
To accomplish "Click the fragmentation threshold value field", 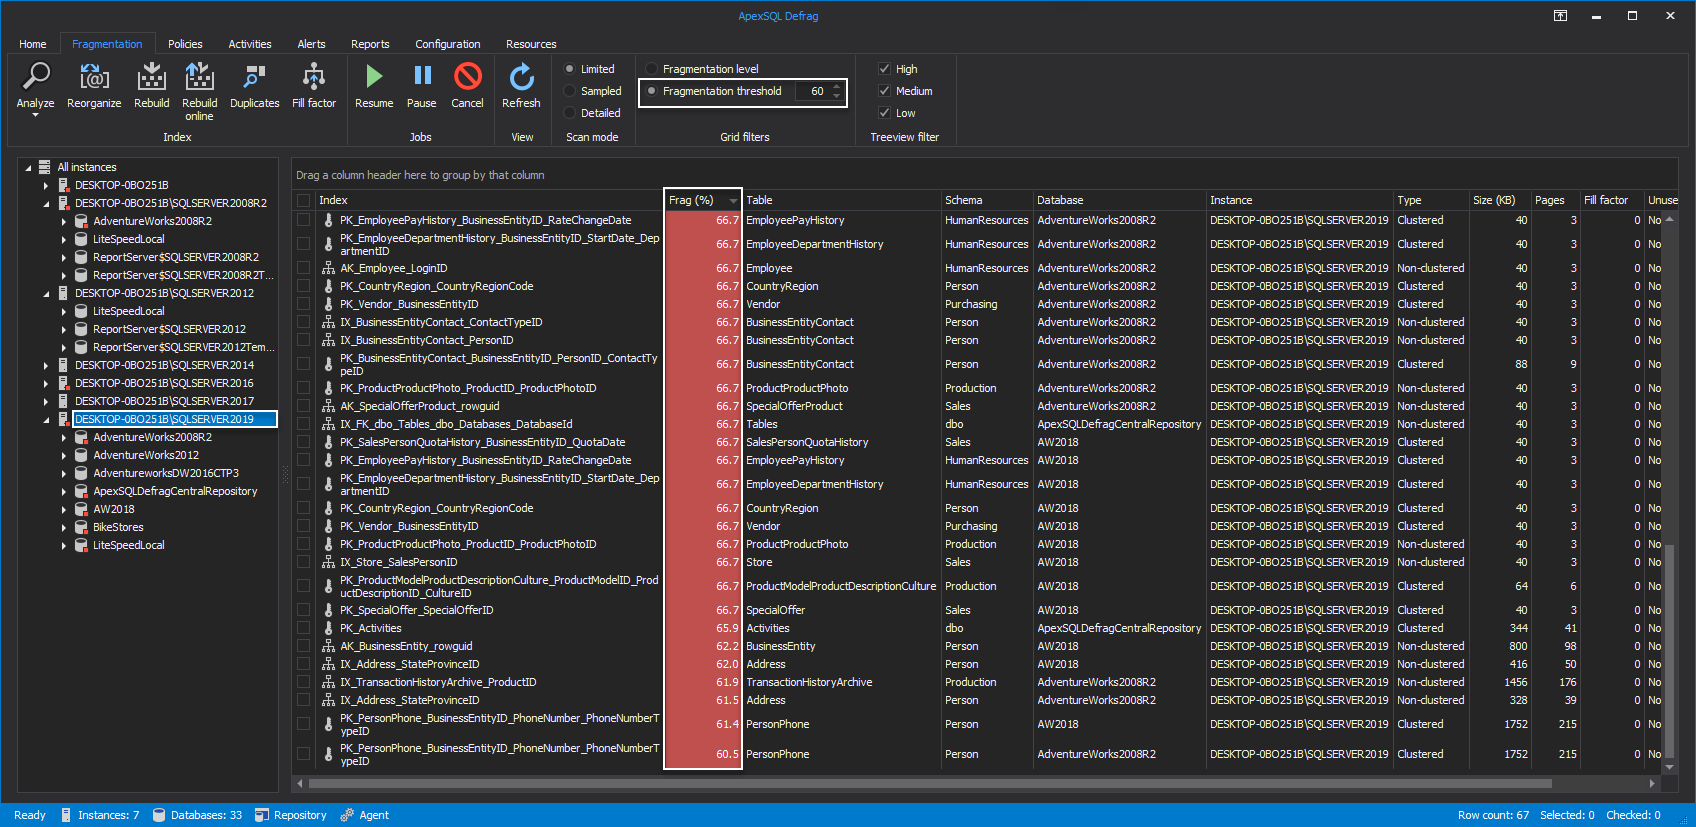I will pos(813,91).
